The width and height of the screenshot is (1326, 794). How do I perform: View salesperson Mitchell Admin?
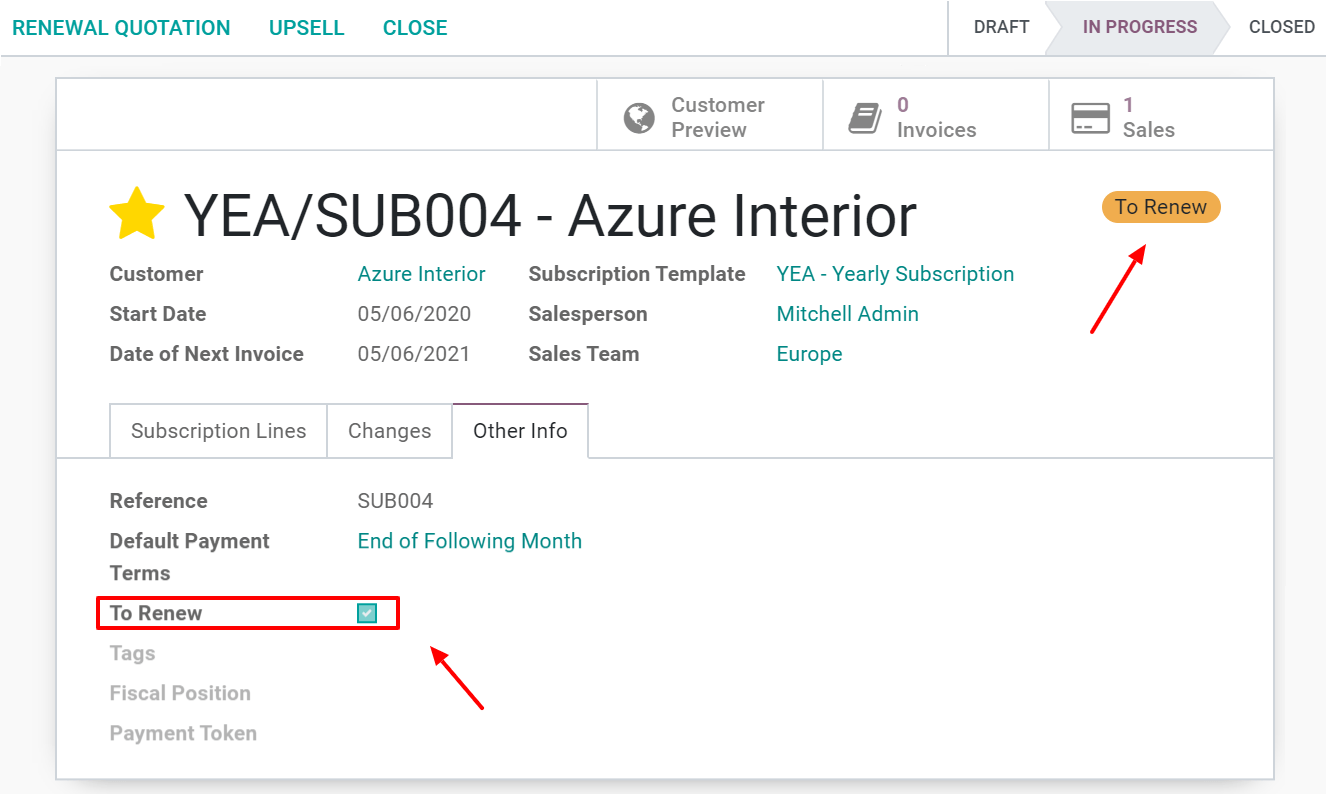click(x=847, y=313)
